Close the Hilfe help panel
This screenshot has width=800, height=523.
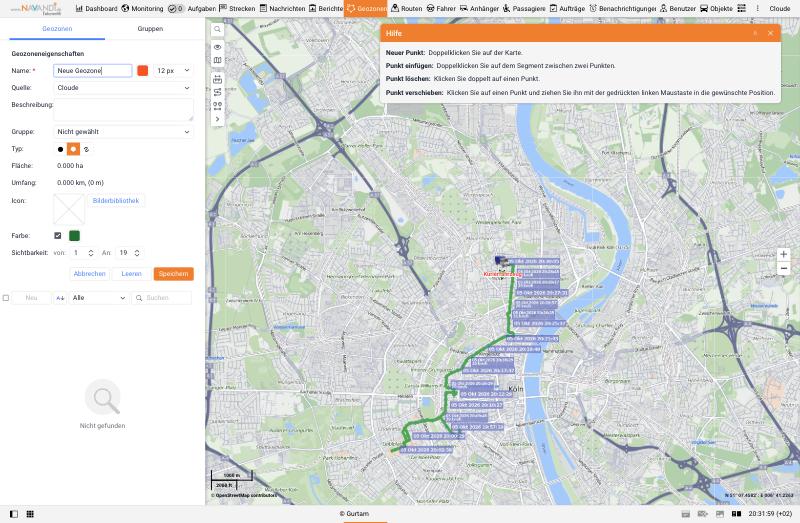click(770, 33)
